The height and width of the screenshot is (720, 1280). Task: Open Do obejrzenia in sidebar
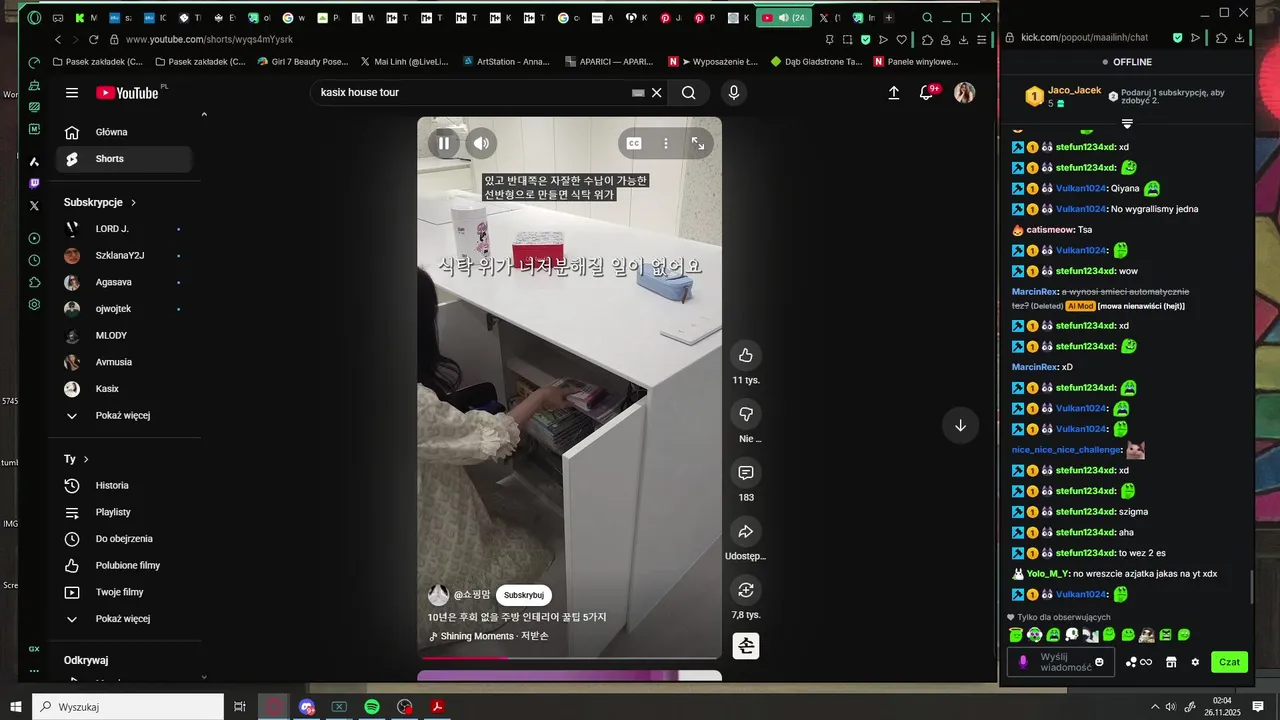pos(124,539)
